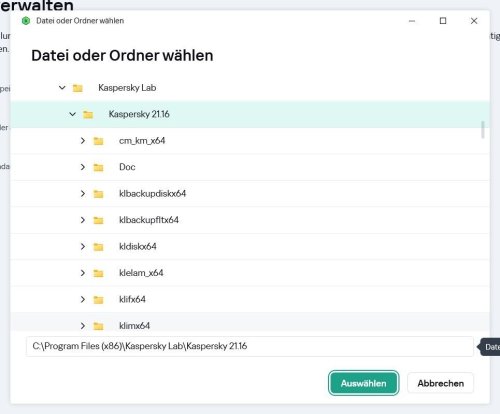Collapse the Kaspersky Lab folder
The height and width of the screenshot is (414, 500).
click(x=62, y=88)
